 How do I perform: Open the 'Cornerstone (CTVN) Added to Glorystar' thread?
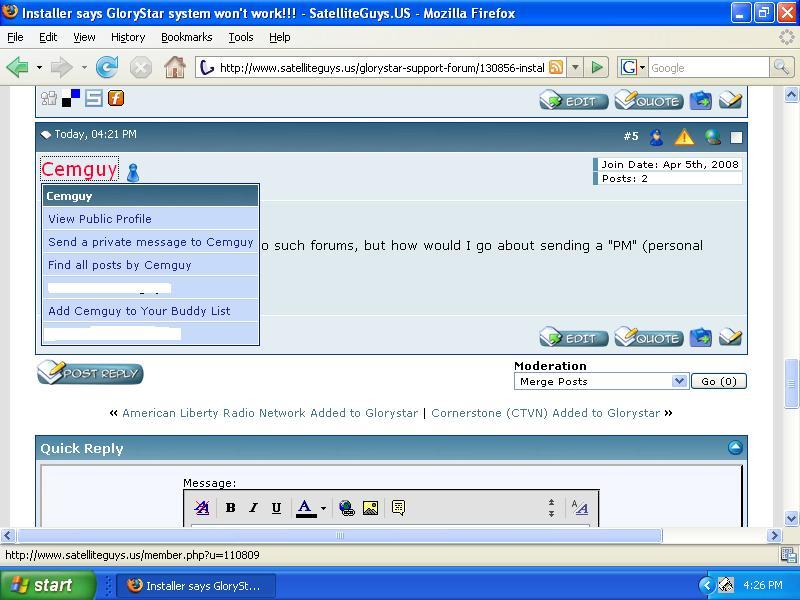545,413
